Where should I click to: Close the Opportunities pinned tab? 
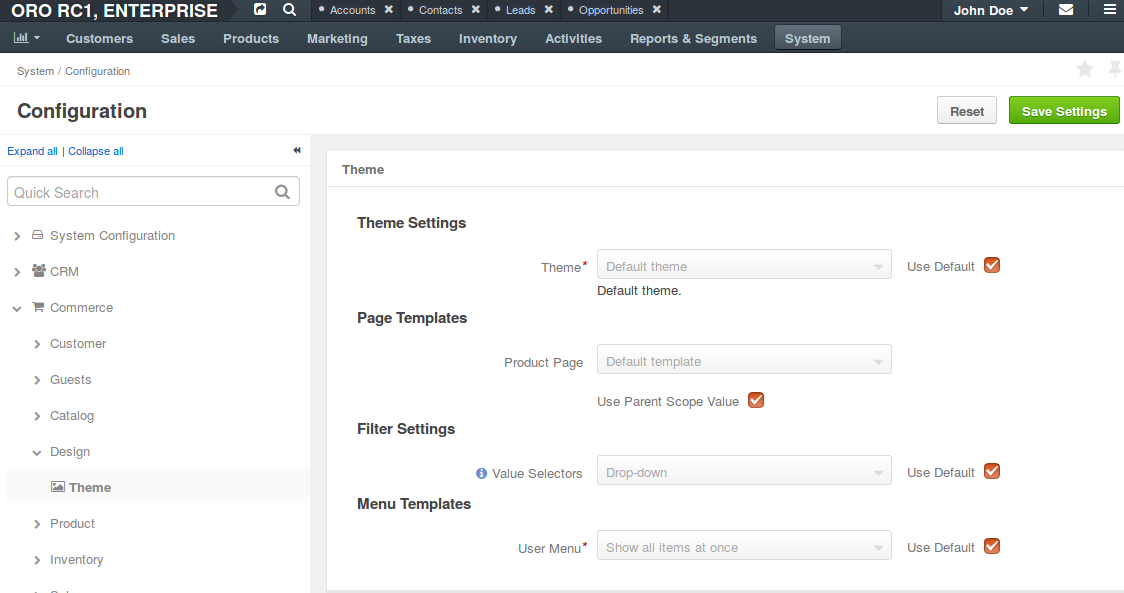click(657, 9)
